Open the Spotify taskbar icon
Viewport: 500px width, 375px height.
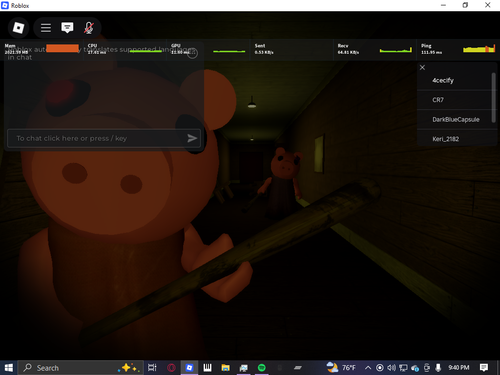tap(262, 368)
